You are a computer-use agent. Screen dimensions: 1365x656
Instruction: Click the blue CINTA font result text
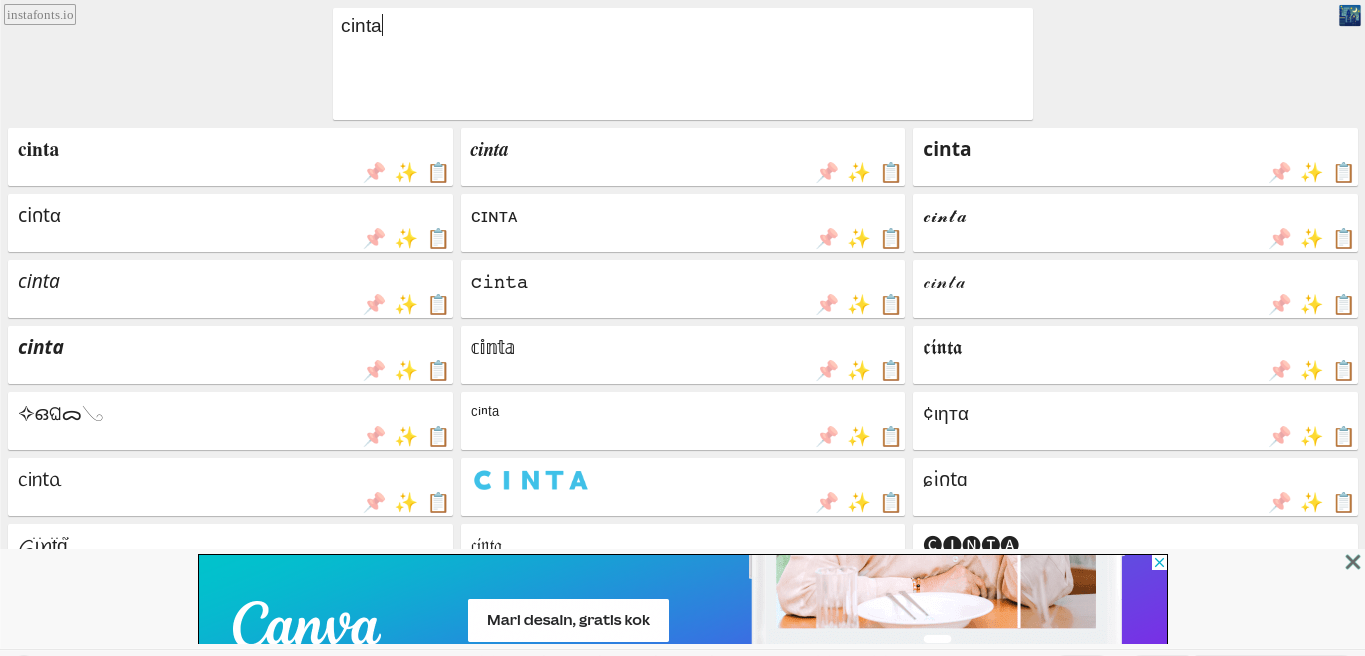(530, 481)
